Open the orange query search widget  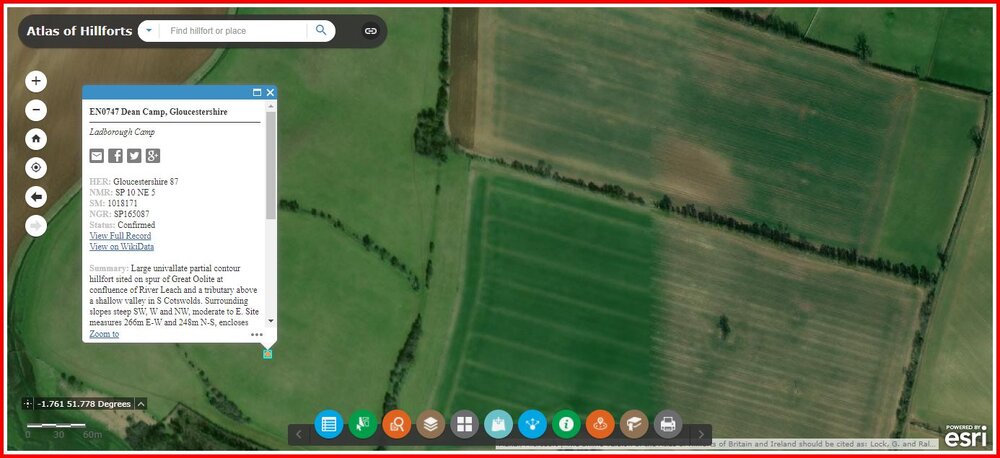397,424
